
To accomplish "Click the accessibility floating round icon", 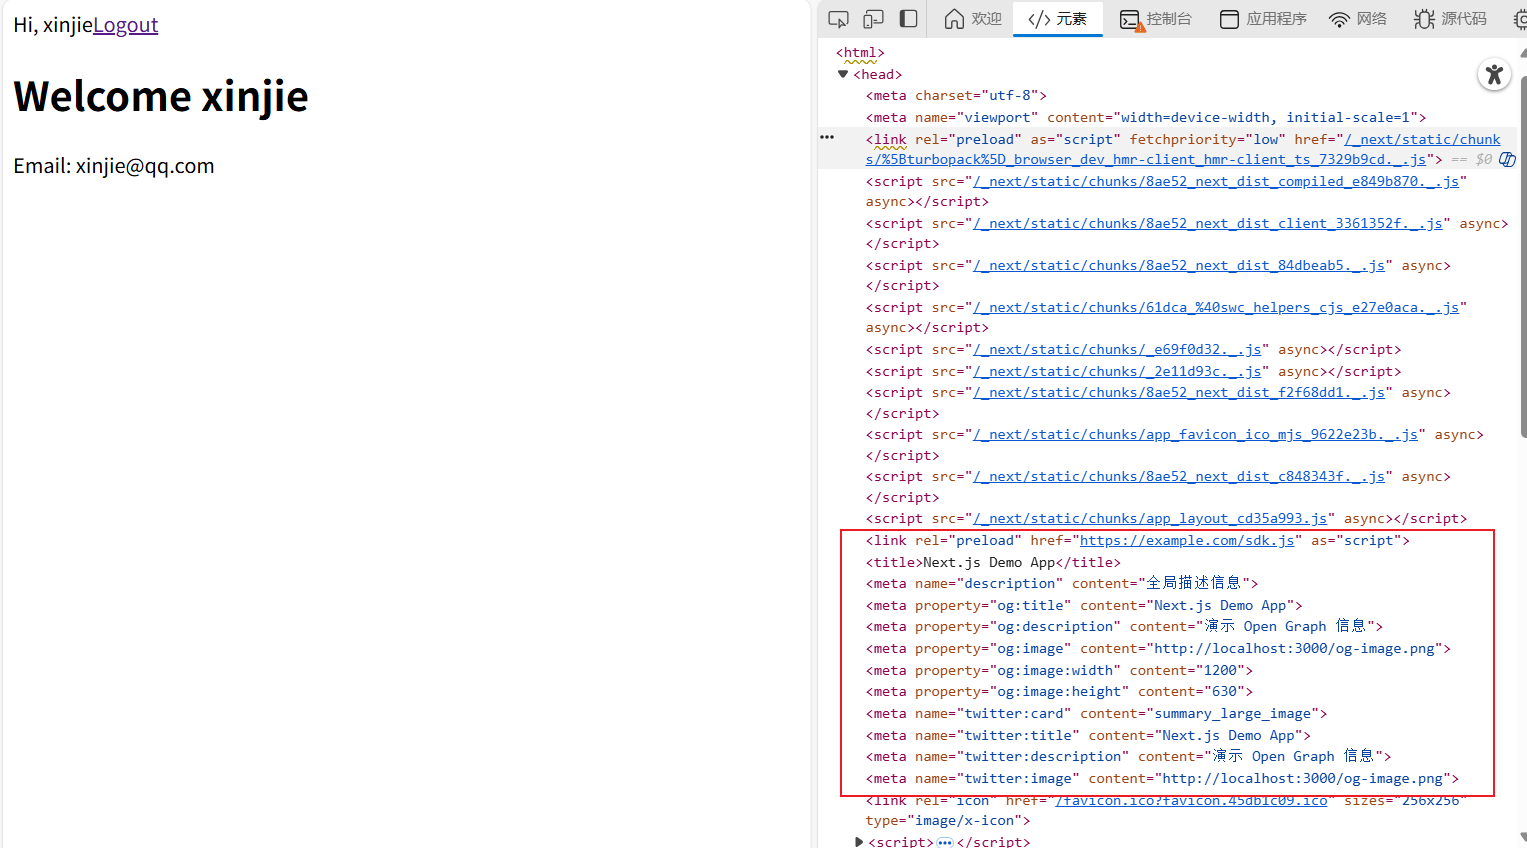I will (1494, 75).
